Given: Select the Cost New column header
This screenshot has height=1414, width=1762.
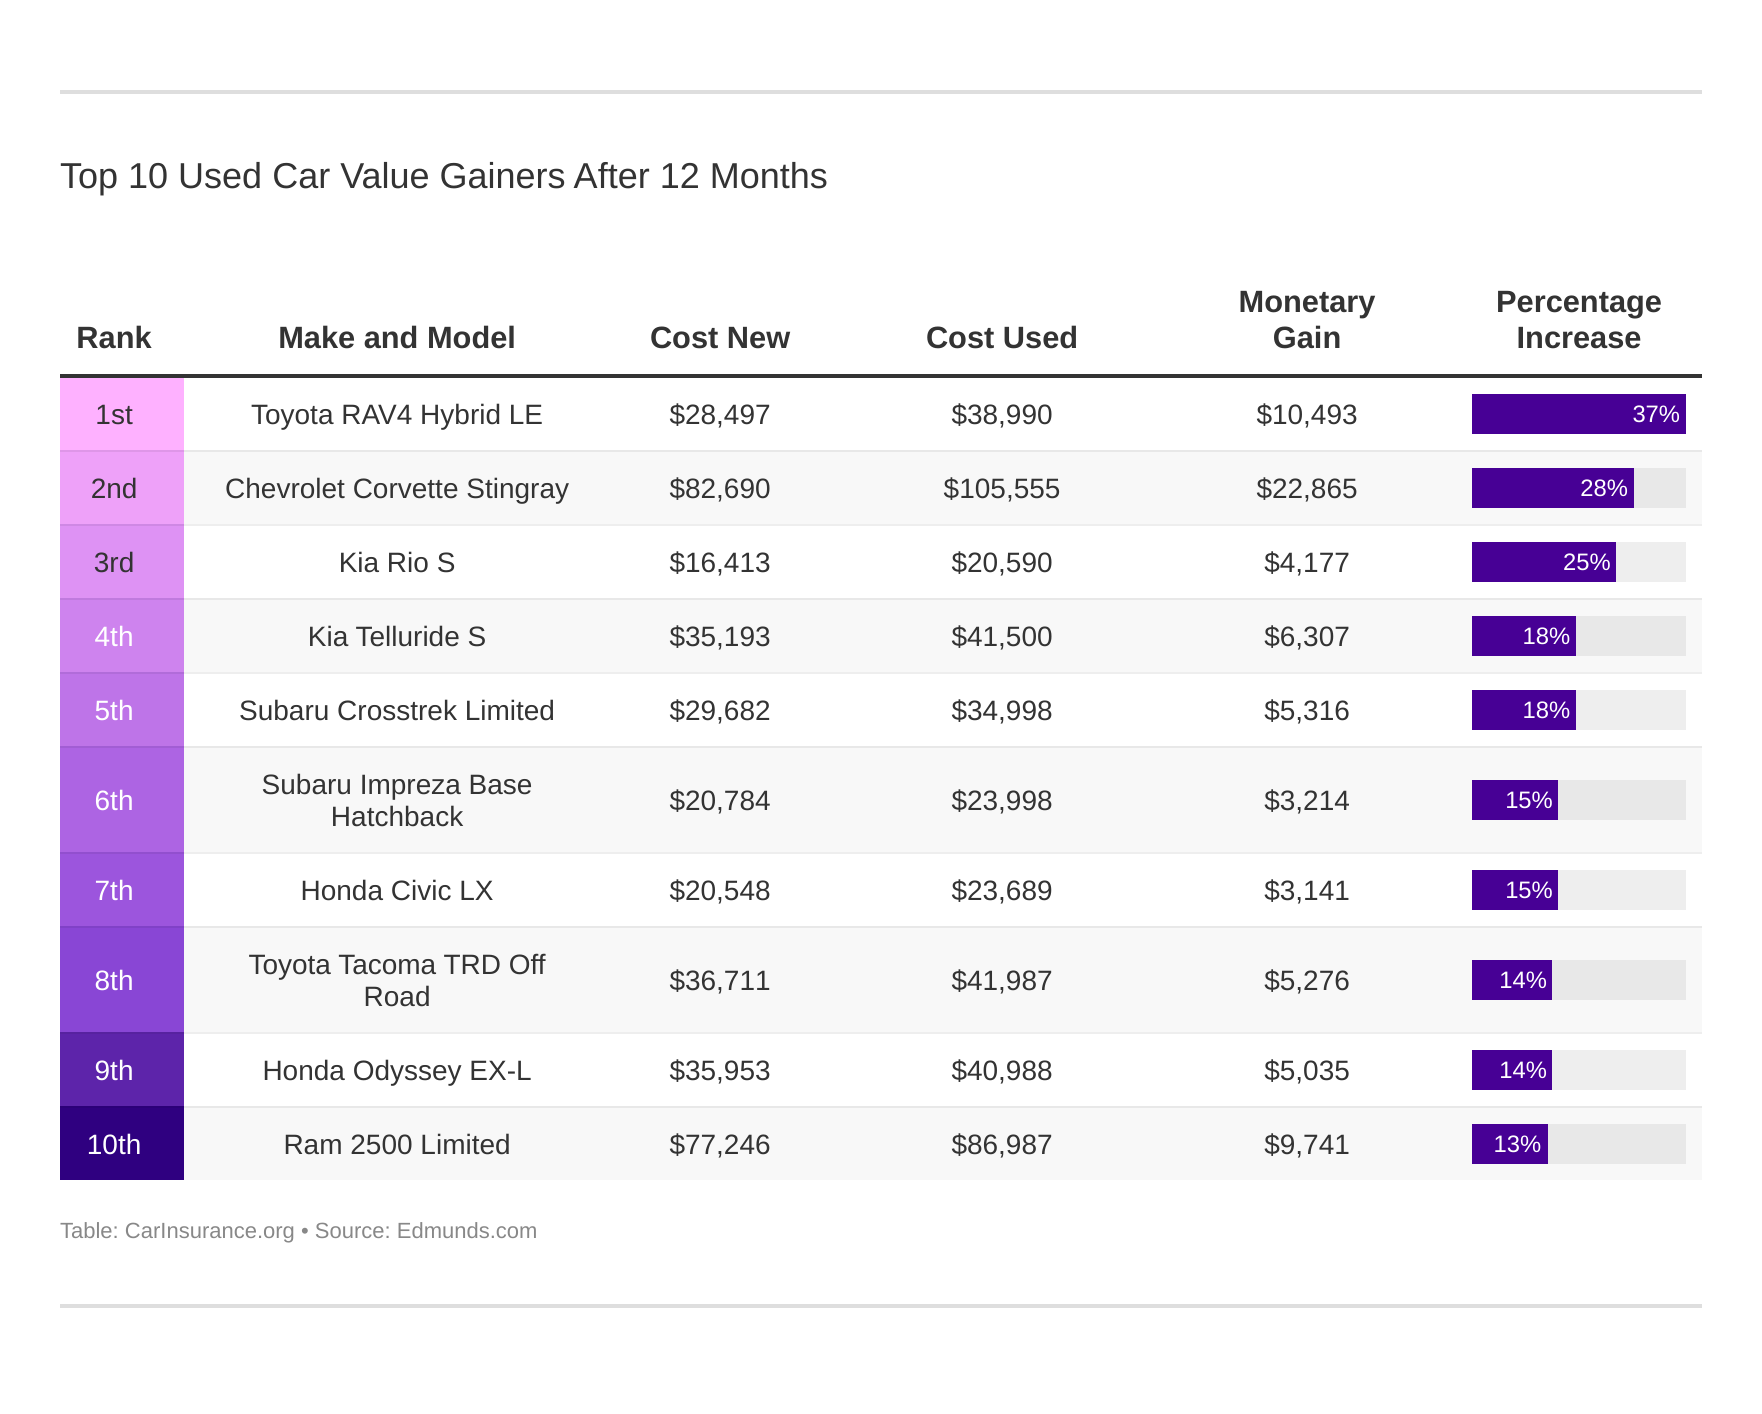Looking at the screenshot, I should (720, 338).
